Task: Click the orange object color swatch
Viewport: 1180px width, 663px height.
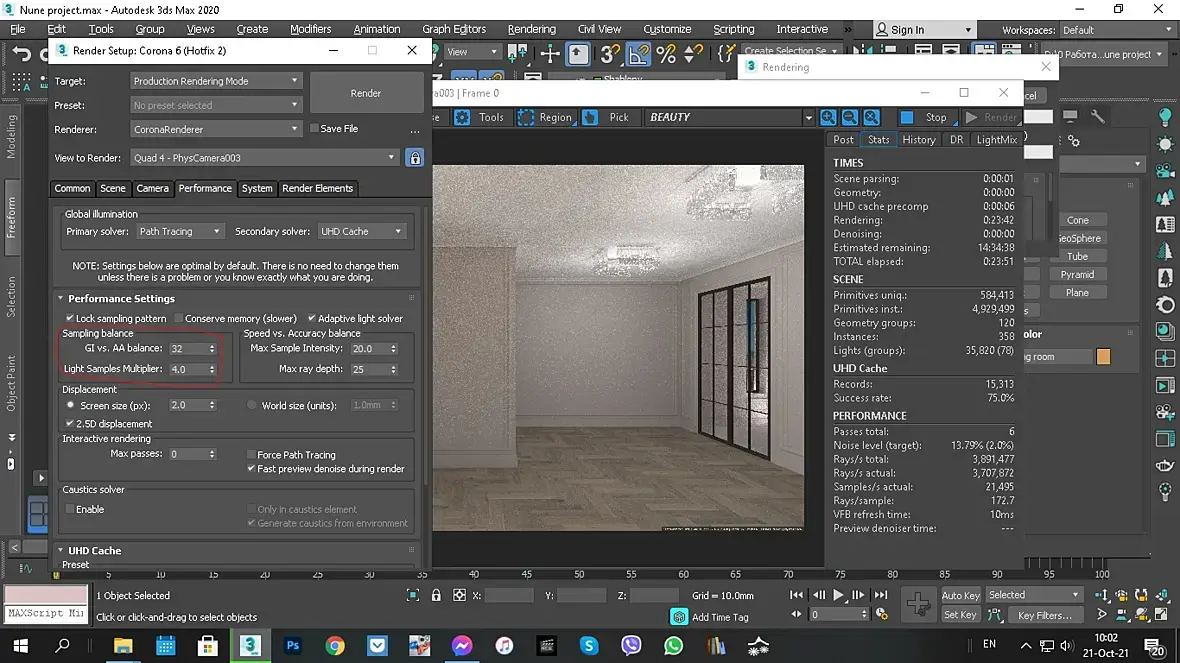Action: tap(1103, 357)
